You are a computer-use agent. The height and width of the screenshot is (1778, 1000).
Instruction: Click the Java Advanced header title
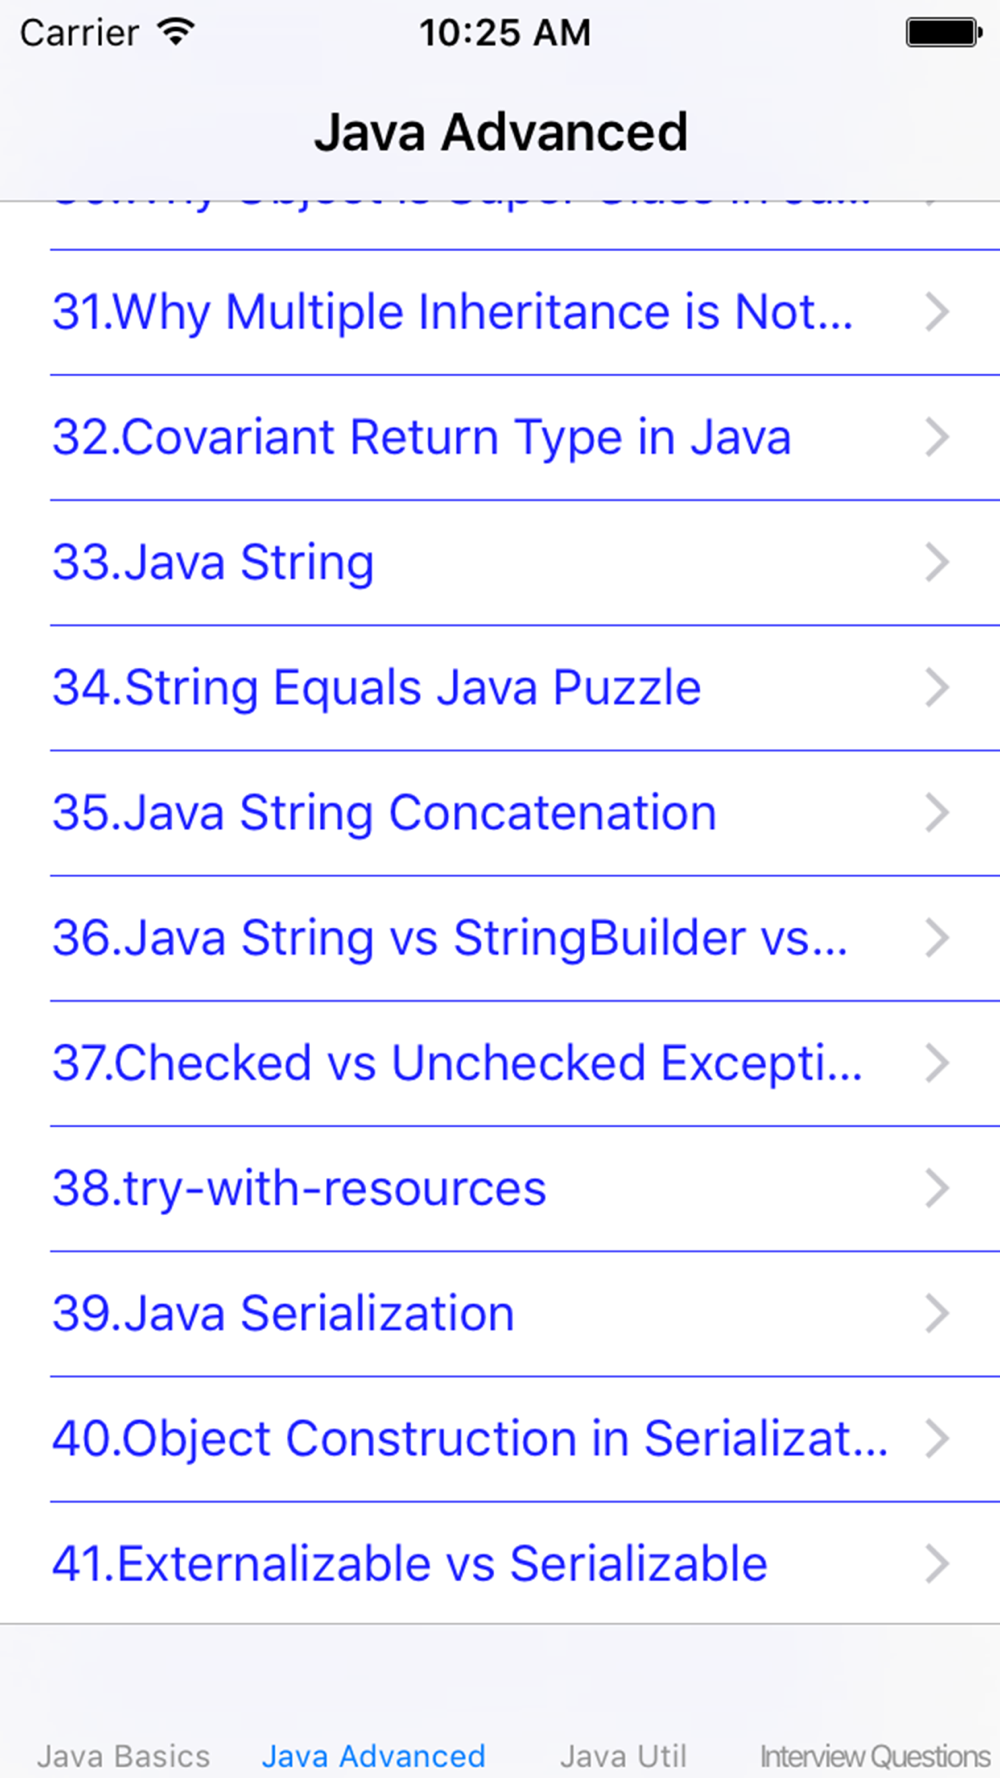point(501,132)
